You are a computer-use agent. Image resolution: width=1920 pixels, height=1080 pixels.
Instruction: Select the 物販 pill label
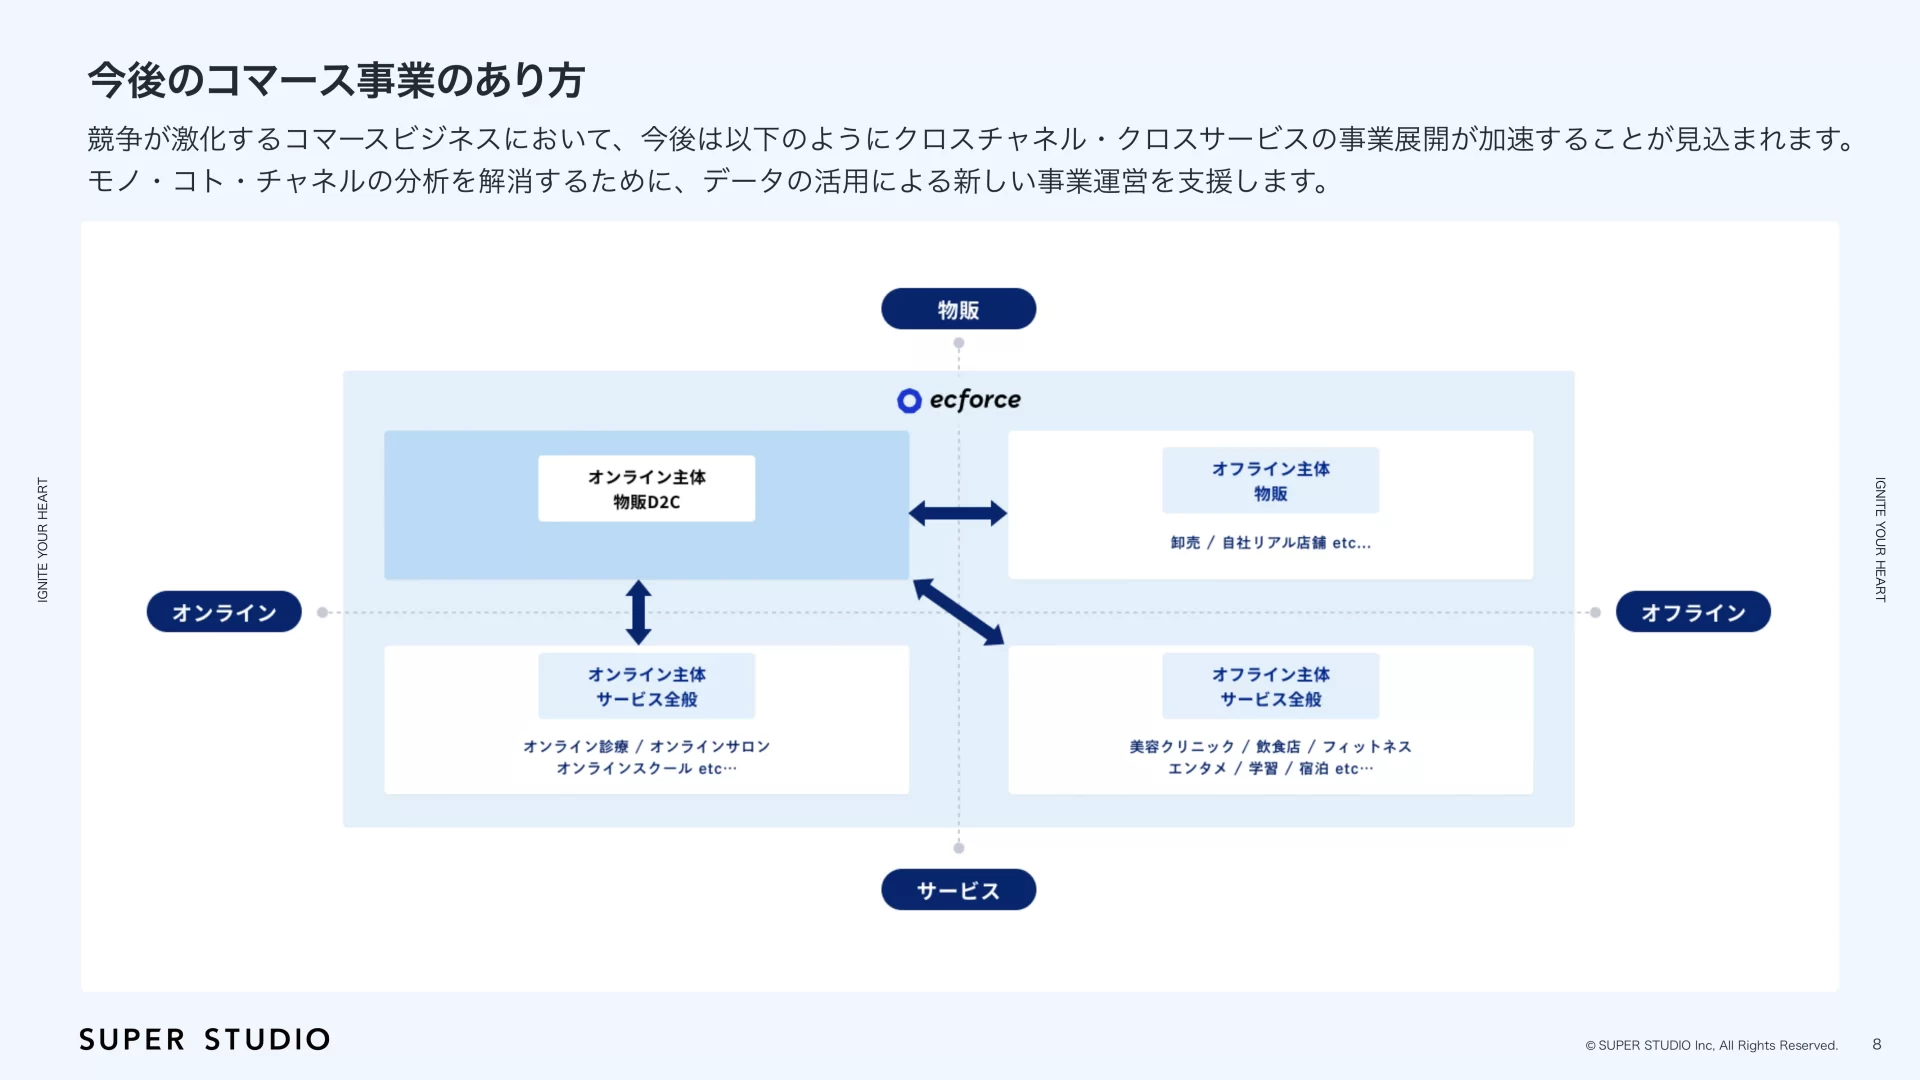pyautogui.click(x=958, y=308)
